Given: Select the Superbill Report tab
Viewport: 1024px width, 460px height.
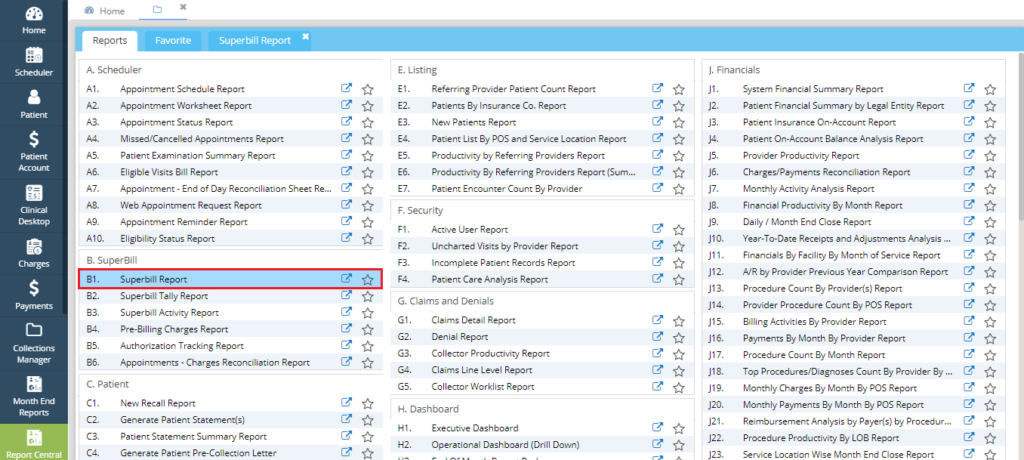Looking at the screenshot, I should click(255, 41).
